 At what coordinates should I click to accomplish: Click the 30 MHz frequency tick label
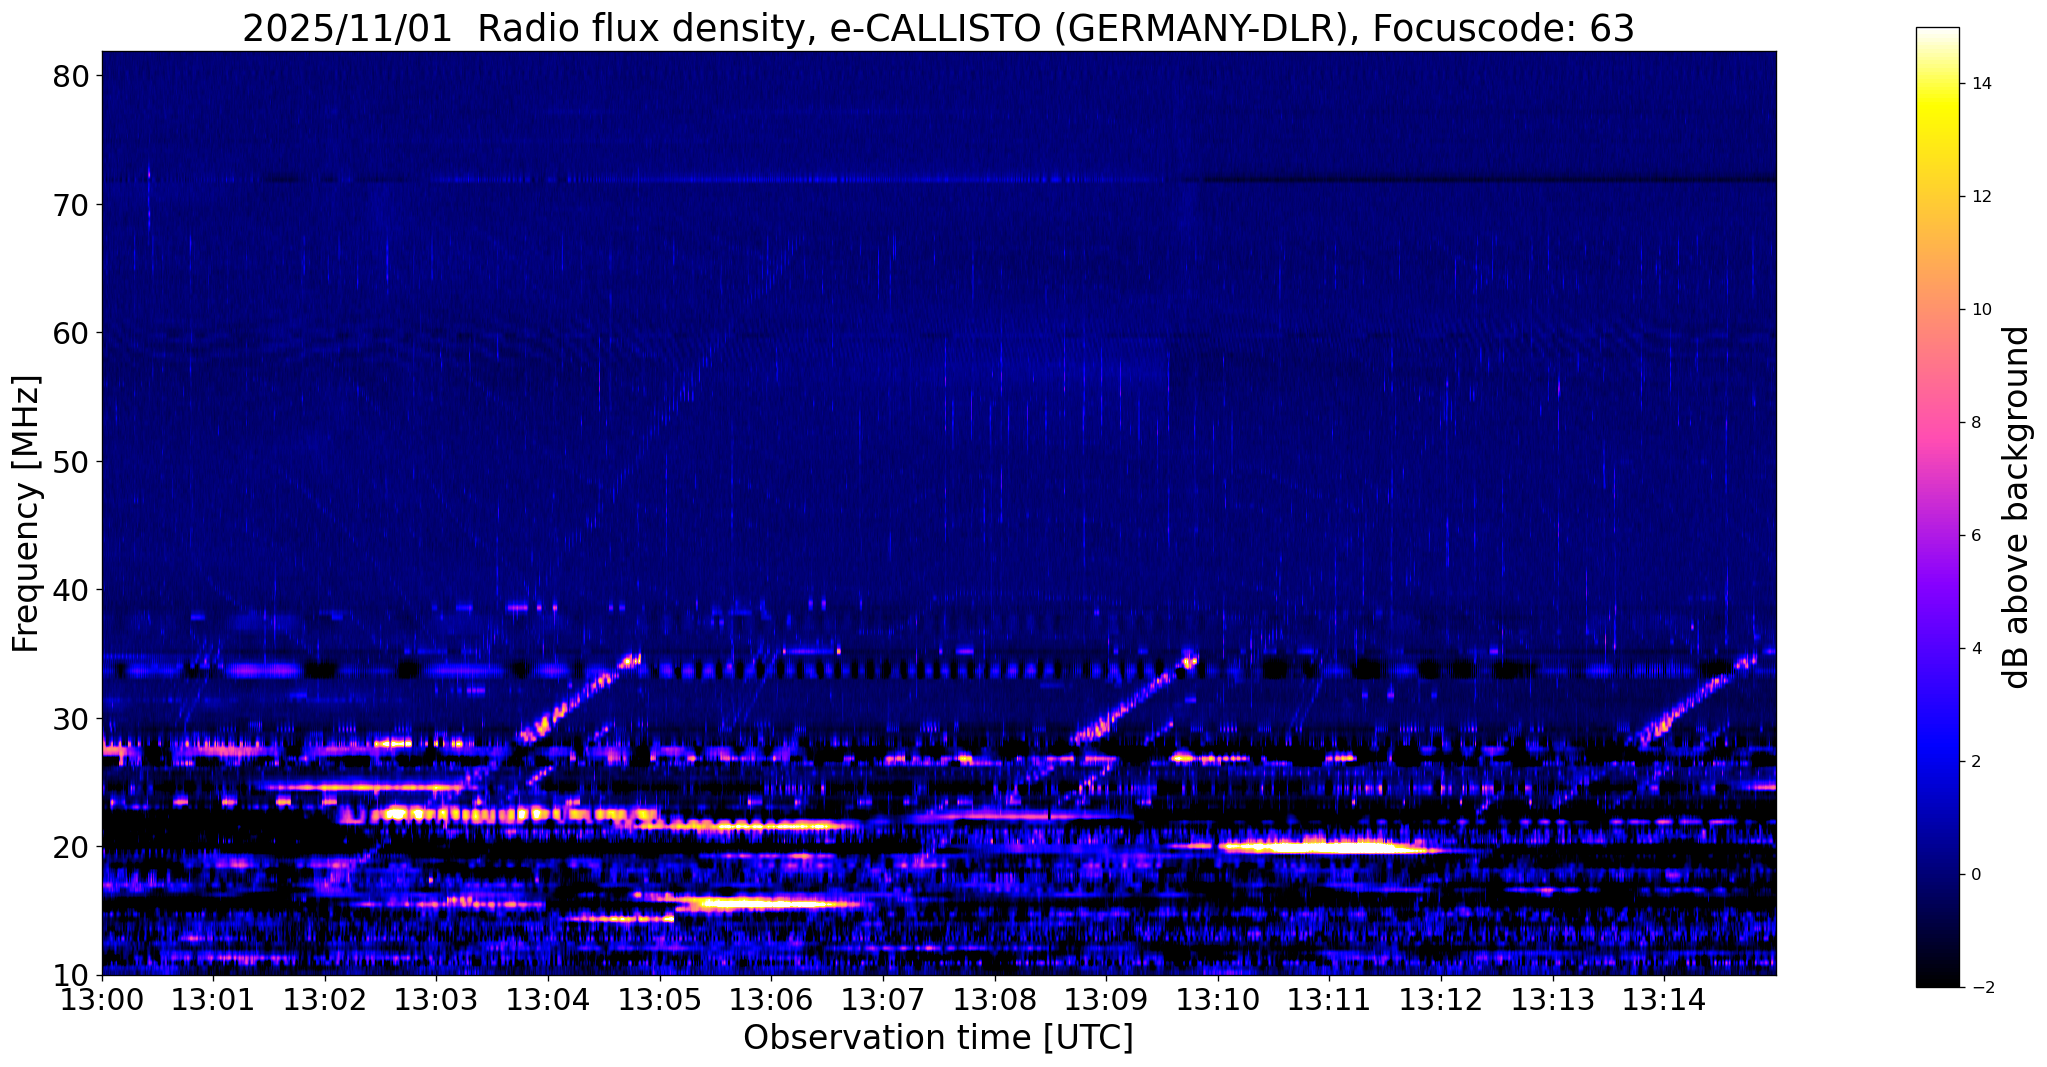74,718
